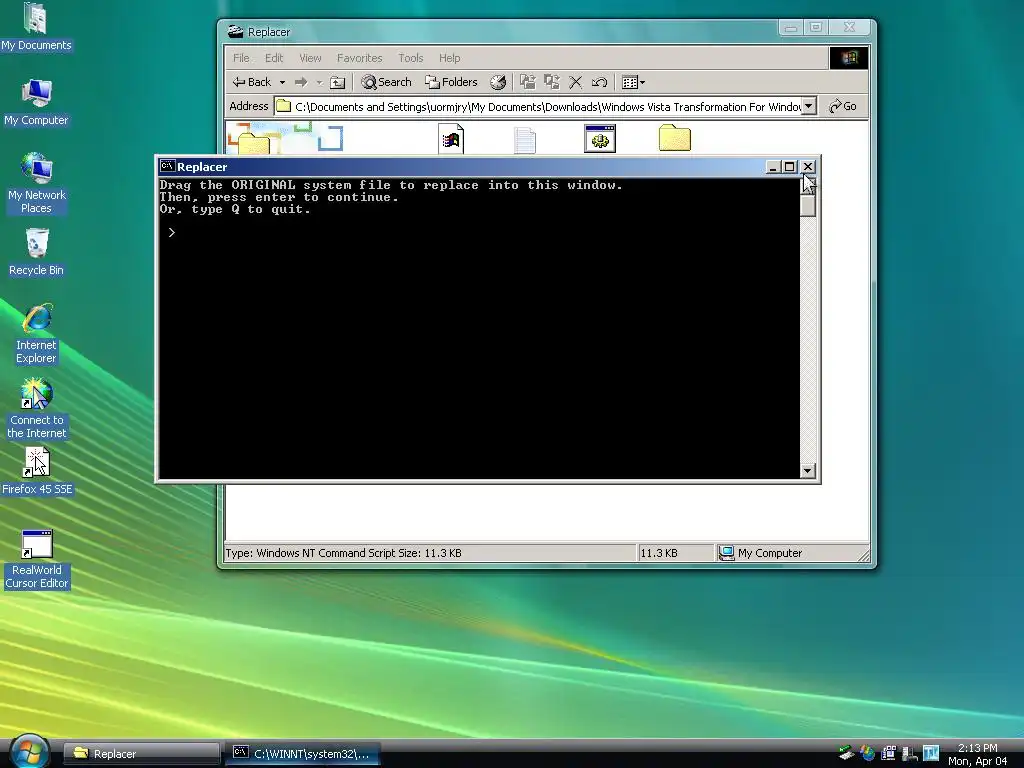Viewport: 1024px width, 768px height.
Task: Click the console vertical scrollbar thumb
Action: 808,205
